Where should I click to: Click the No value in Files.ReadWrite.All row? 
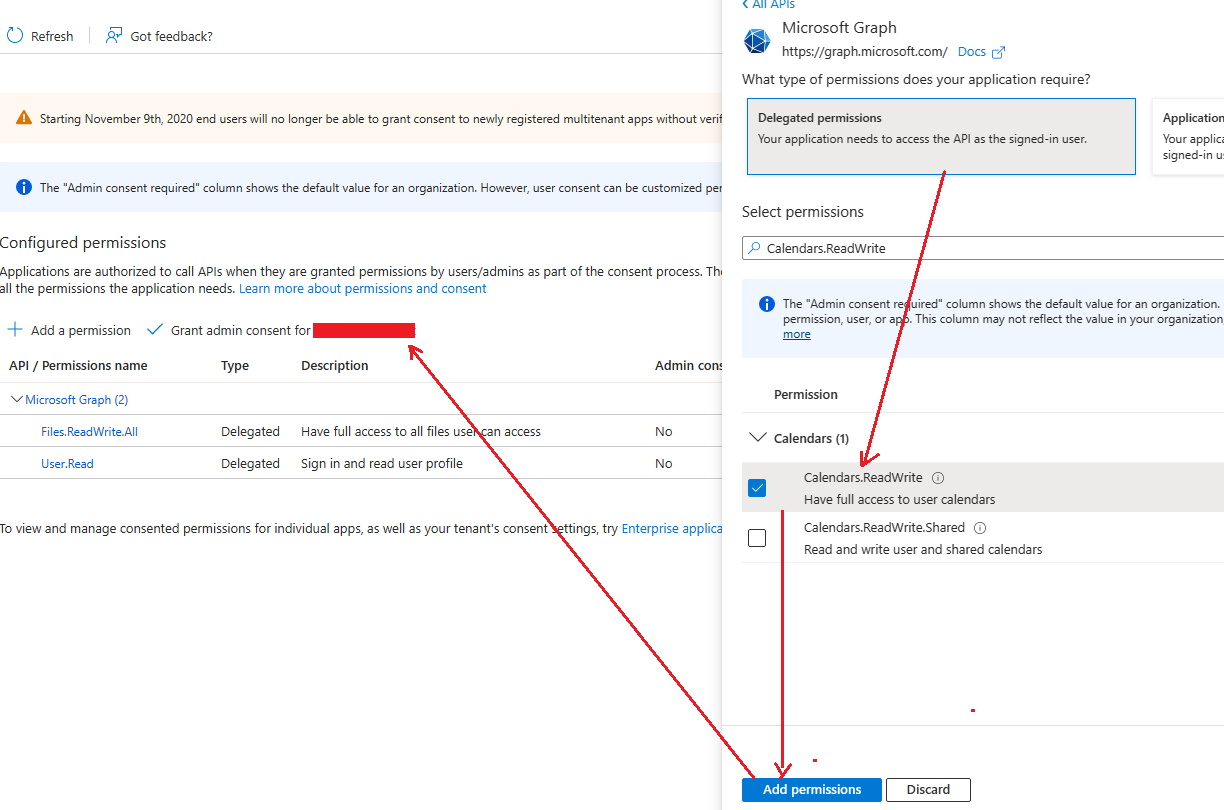tap(664, 432)
